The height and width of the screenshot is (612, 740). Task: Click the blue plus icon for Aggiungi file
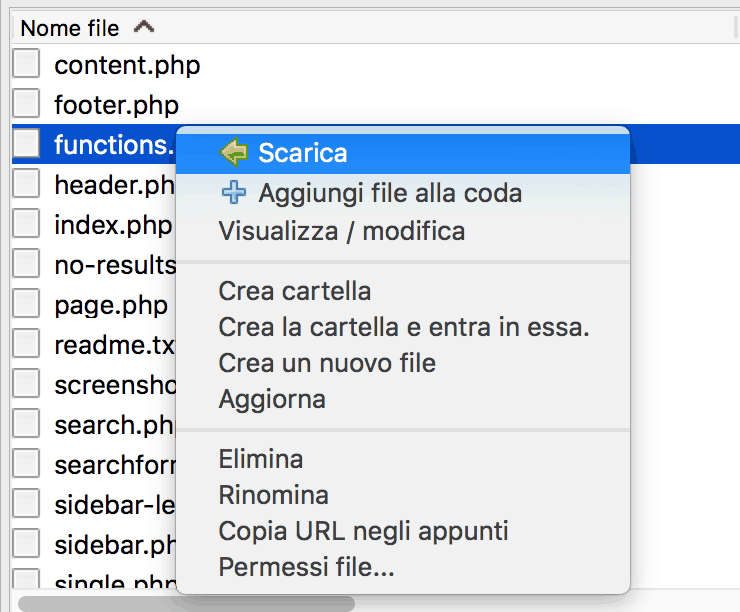(233, 193)
